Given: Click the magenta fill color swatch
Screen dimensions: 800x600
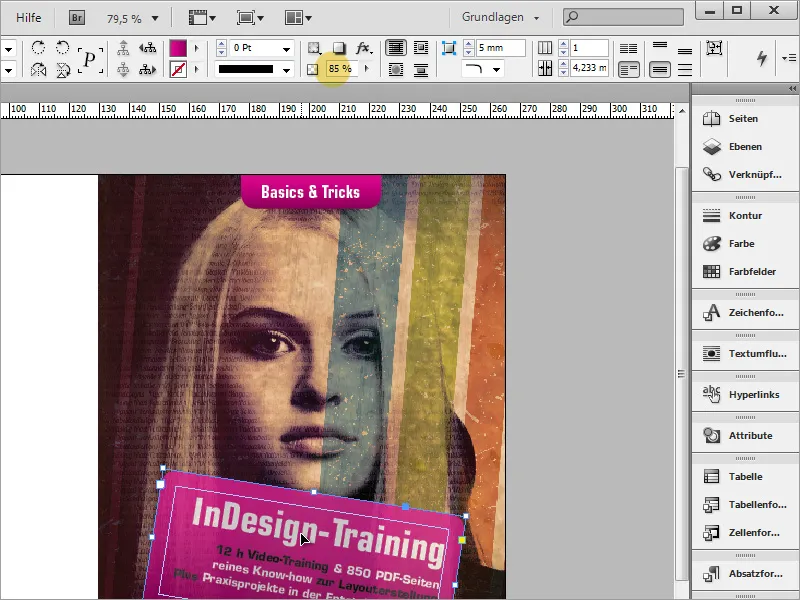Looking at the screenshot, I should pos(178,48).
